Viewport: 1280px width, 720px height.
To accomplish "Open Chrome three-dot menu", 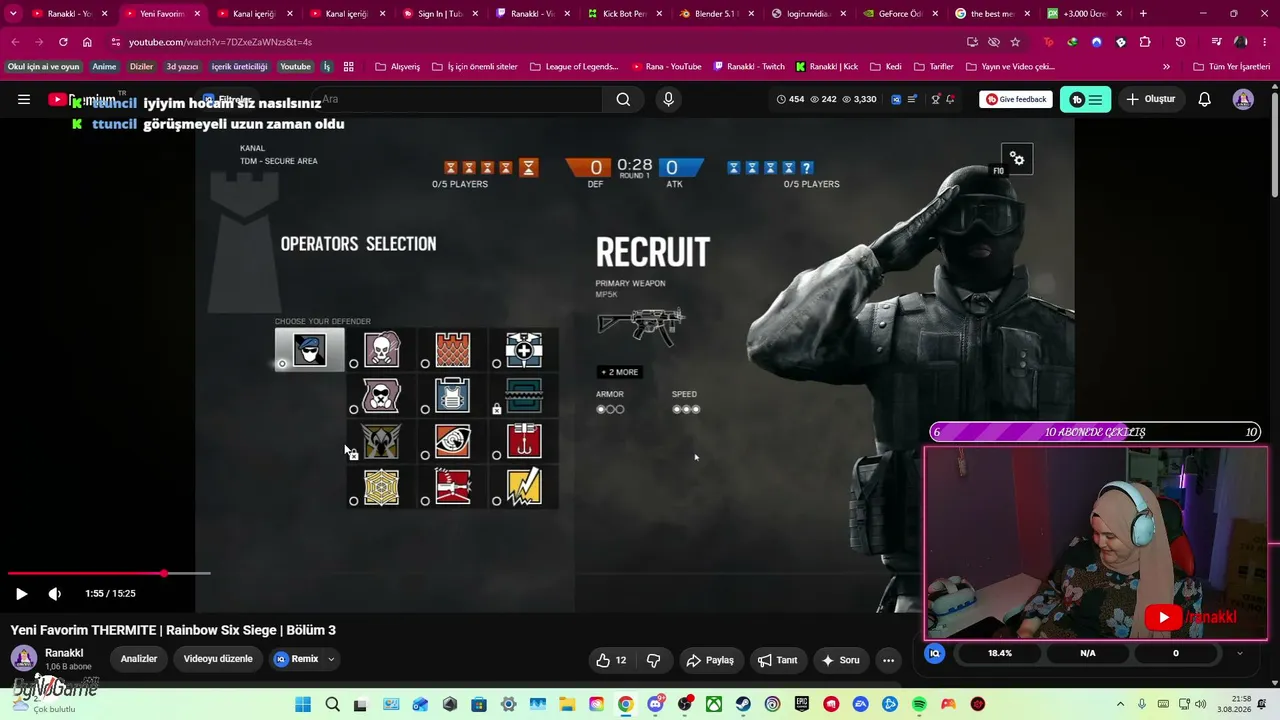I will (x=1264, y=42).
